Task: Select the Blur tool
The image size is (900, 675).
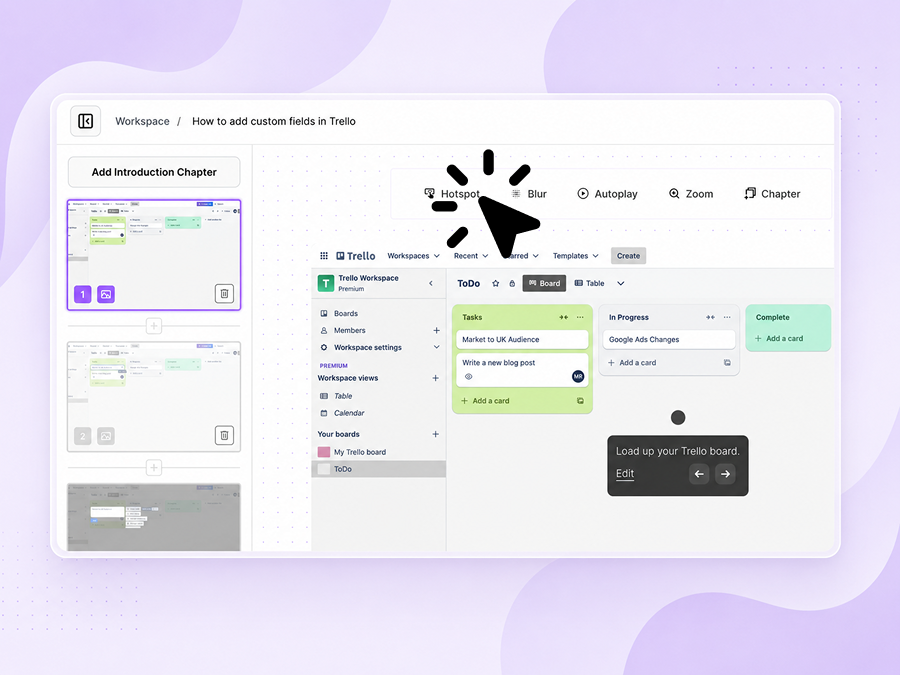Action: tap(529, 194)
